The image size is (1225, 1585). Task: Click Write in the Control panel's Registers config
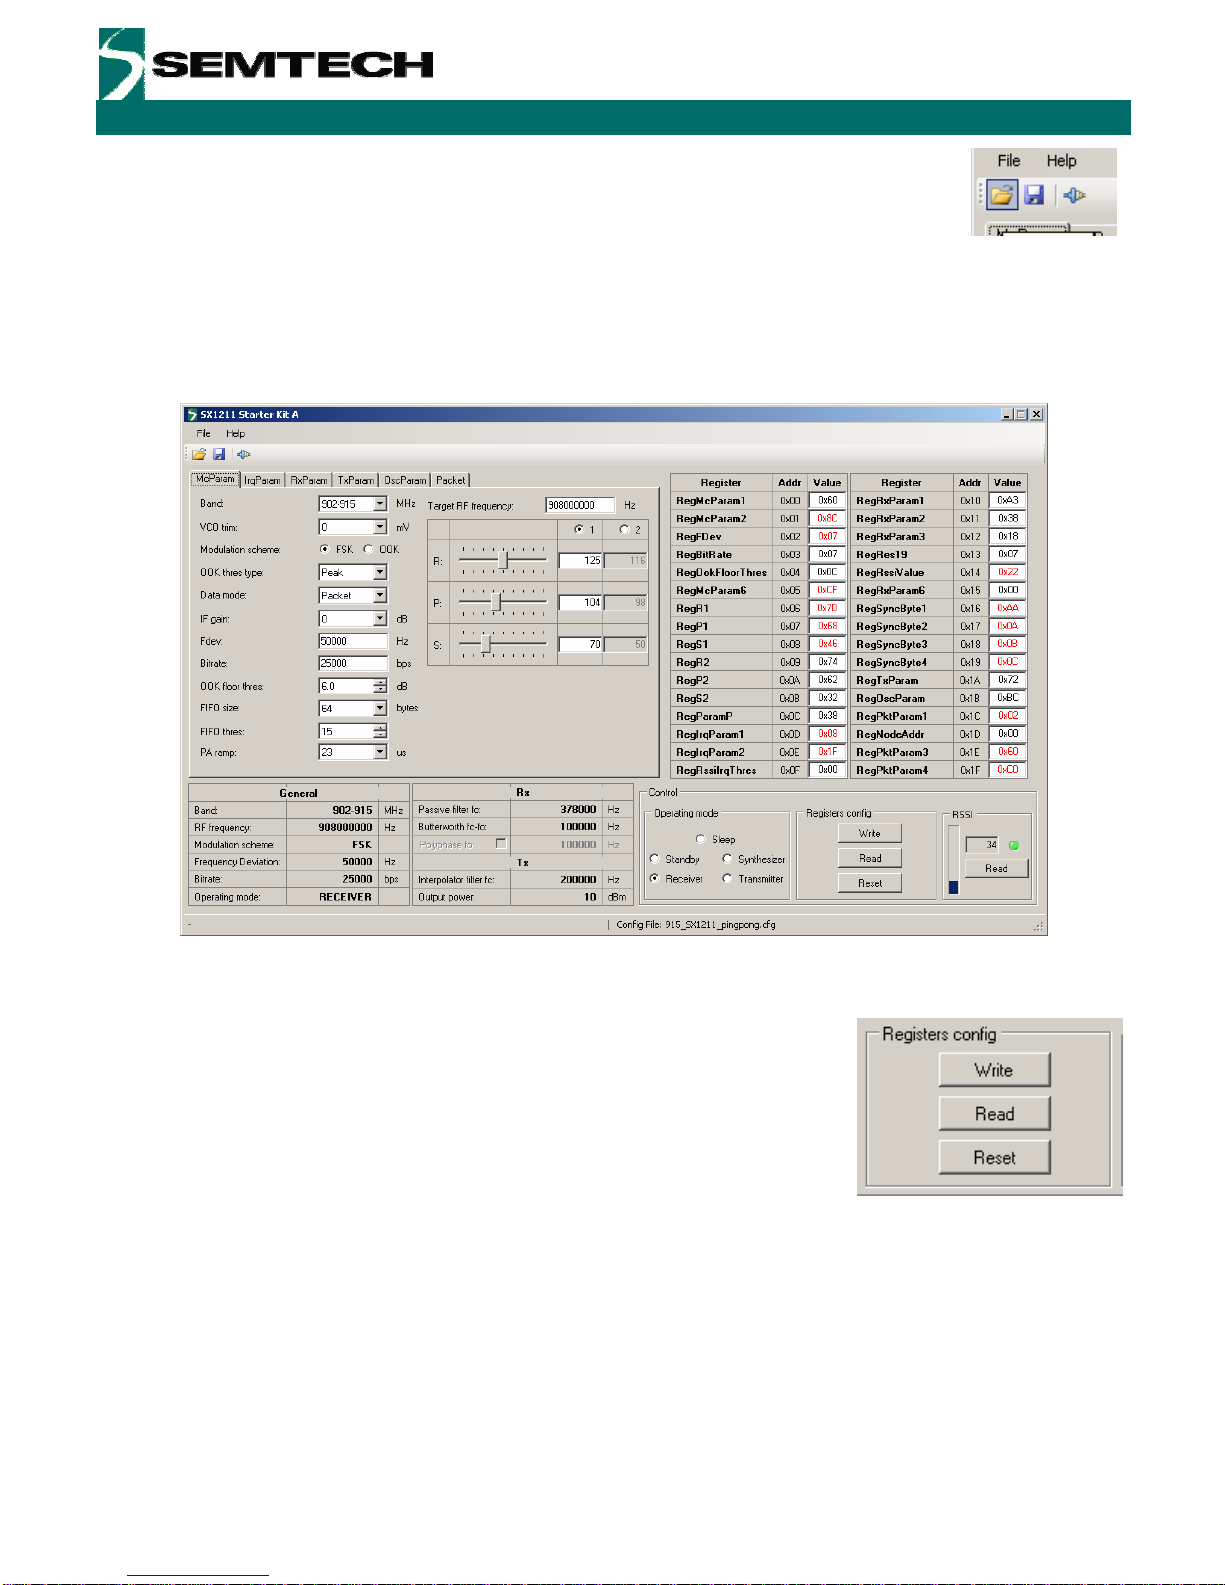[870, 833]
